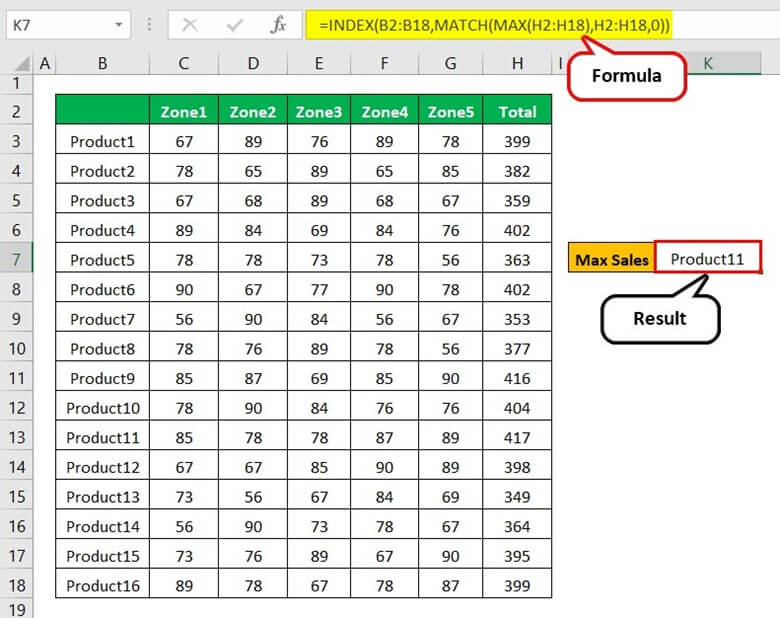The height and width of the screenshot is (618, 780).
Task: Click the total 404 cell
Action: 517,408
